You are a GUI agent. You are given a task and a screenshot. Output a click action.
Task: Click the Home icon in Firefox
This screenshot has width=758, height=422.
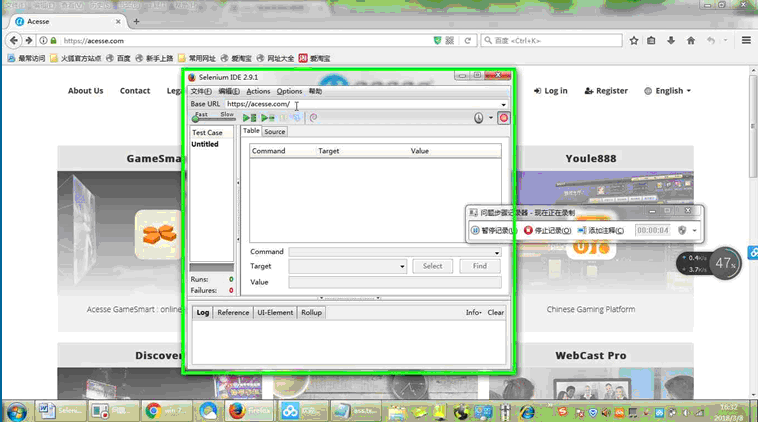pos(690,41)
